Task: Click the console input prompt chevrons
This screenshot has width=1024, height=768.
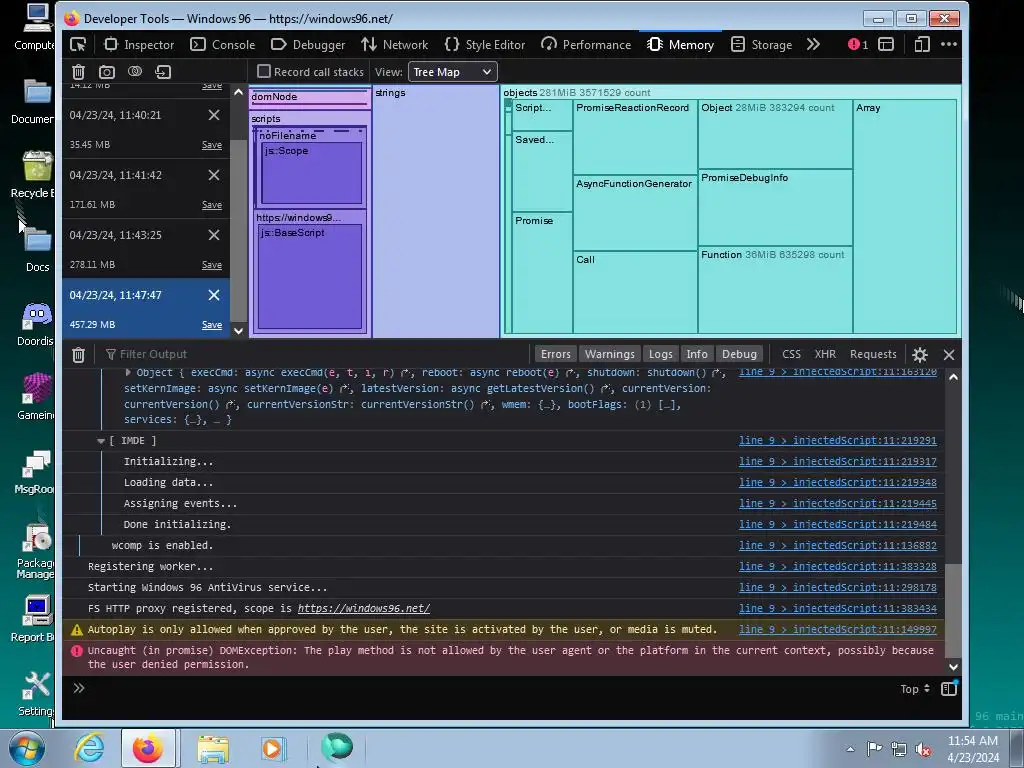Action: [x=79, y=688]
